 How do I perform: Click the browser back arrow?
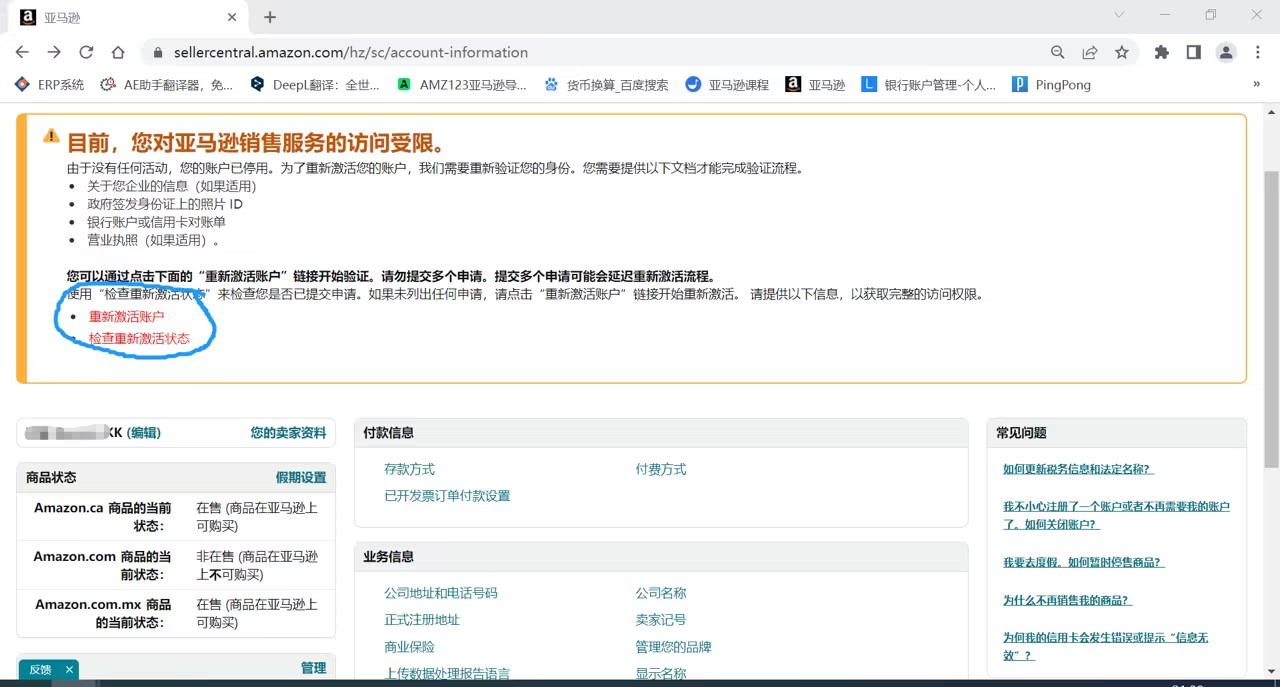(22, 52)
